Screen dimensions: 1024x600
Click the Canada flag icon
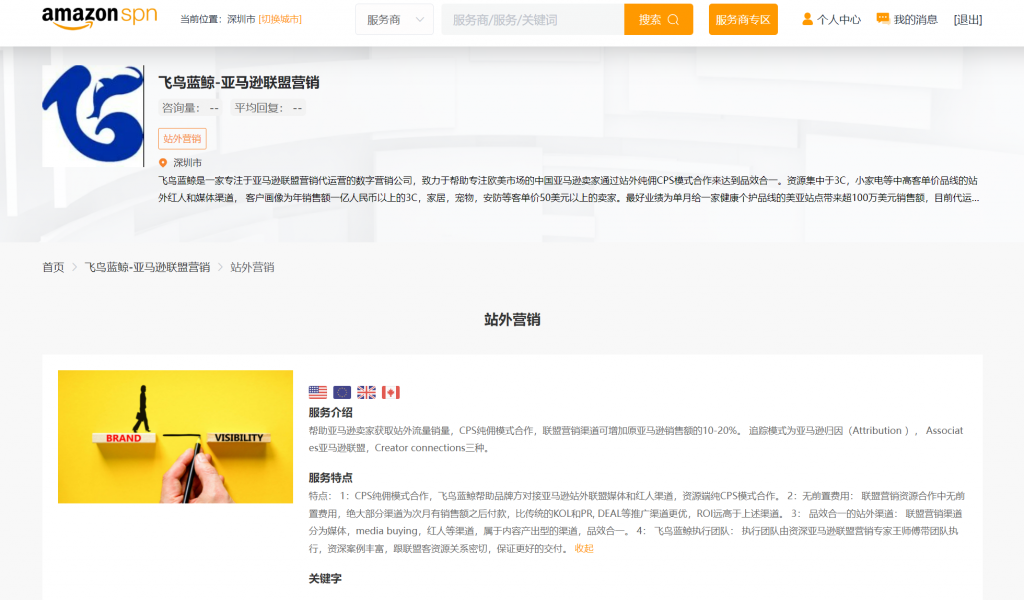click(x=391, y=392)
